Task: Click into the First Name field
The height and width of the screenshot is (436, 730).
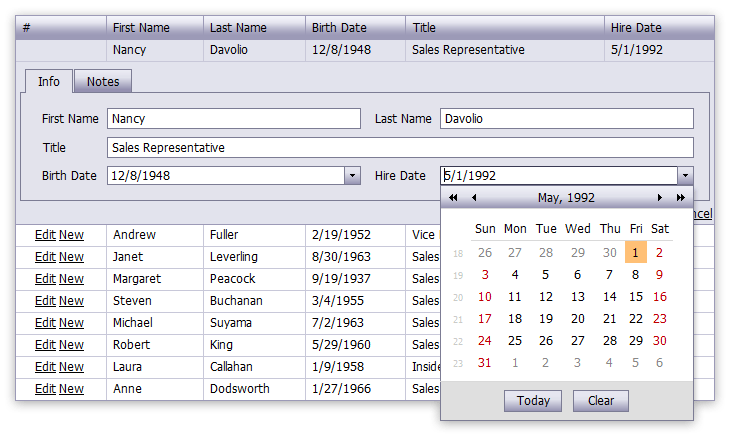Action: coord(234,119)
